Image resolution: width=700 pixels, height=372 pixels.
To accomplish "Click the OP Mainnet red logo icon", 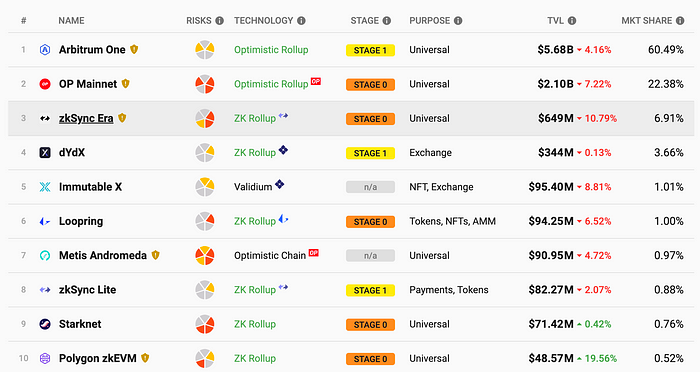I will (x=45, y=84).
